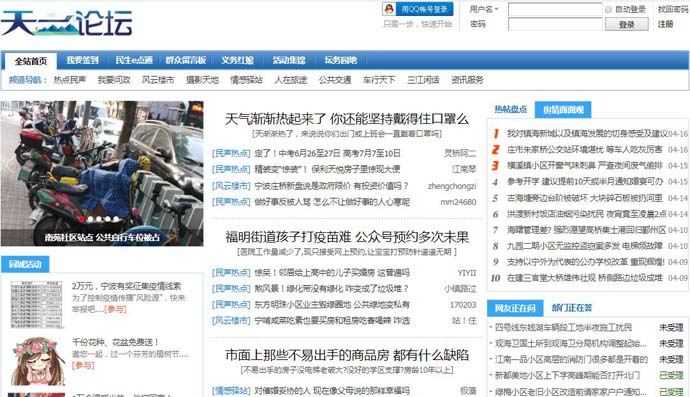Open post 邻居给上高中的儿子买婚房

point(332,273)
